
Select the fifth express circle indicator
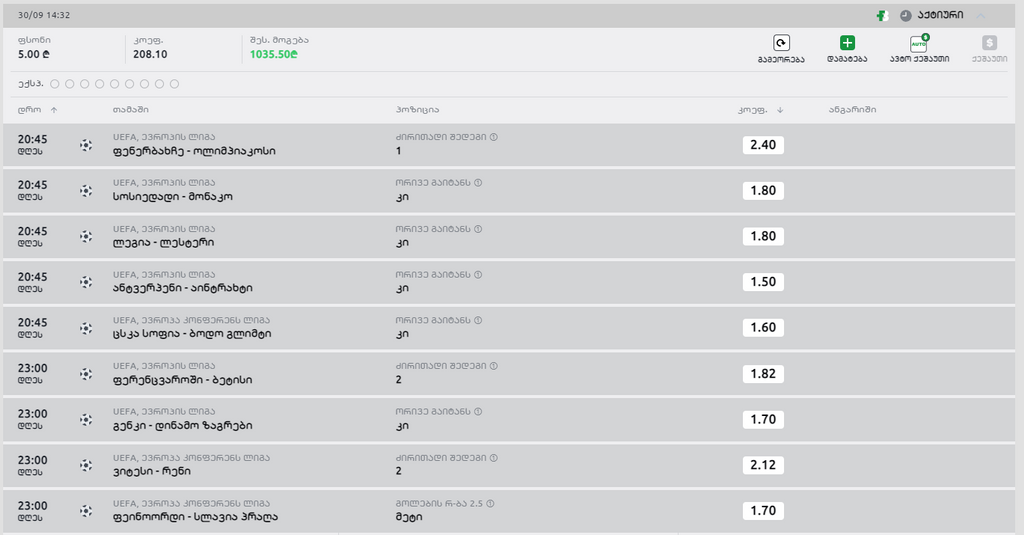coord(114,84)
